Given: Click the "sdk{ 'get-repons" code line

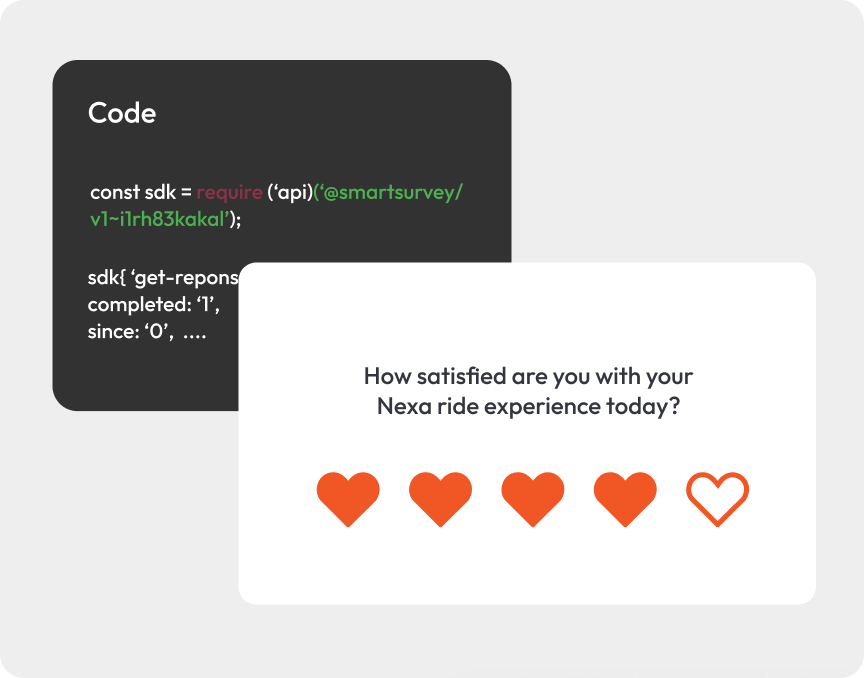Looking at the screenshot, I should [x=163, y=277].
